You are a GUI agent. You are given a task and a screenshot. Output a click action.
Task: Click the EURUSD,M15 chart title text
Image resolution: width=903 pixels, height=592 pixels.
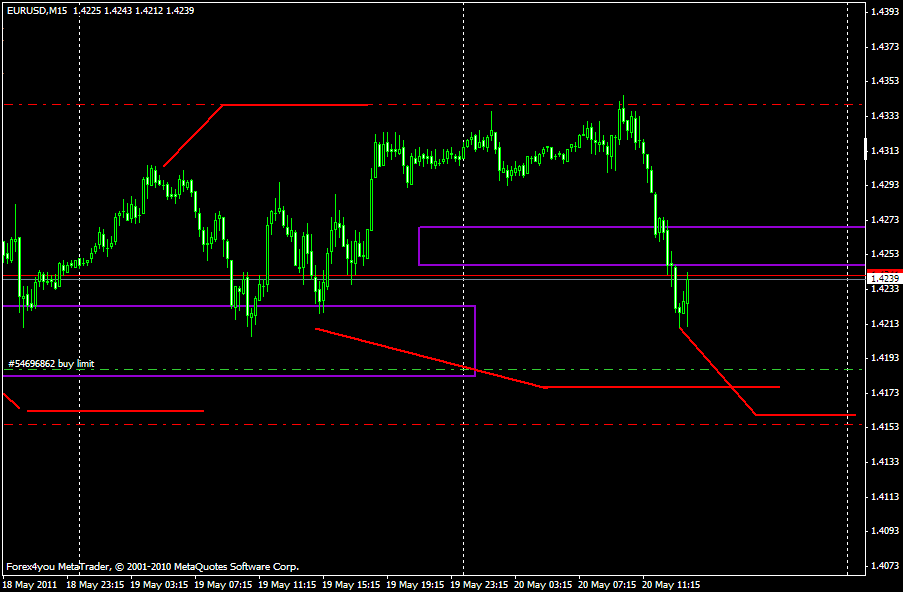pos(36,10)
